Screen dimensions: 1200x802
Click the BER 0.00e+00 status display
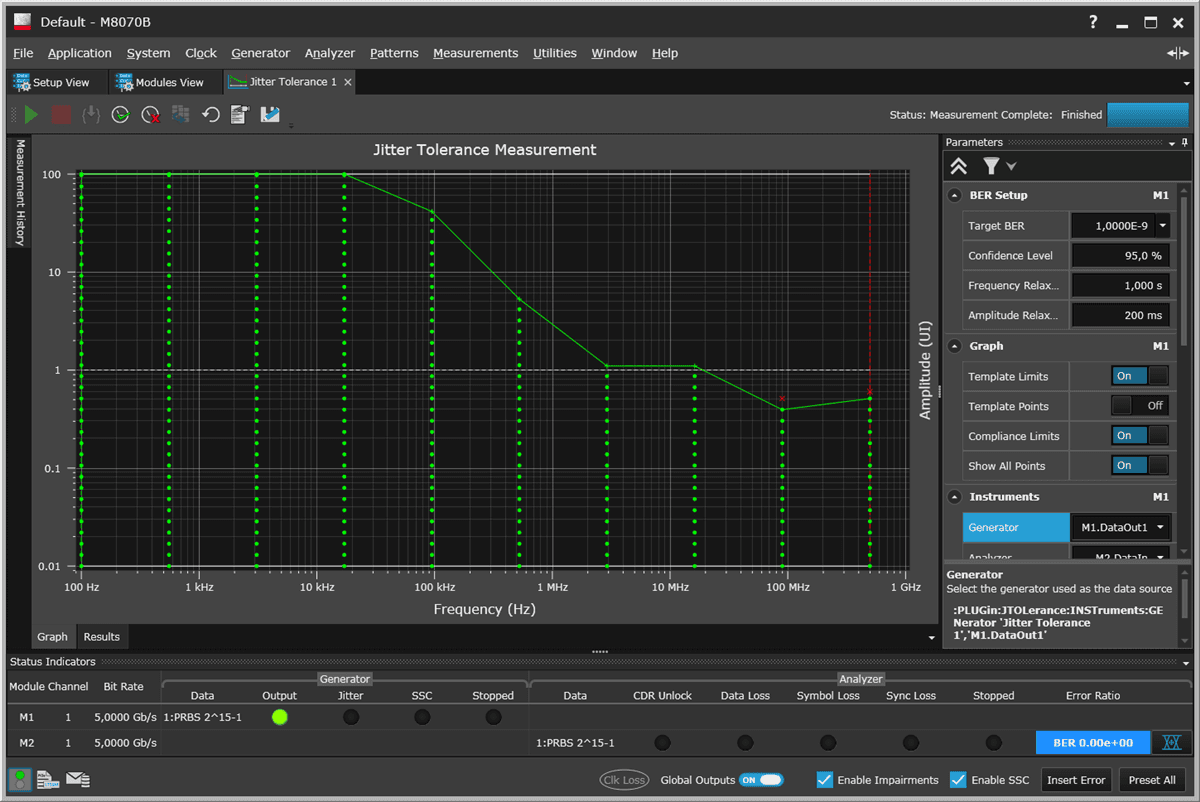(1093, 742)
